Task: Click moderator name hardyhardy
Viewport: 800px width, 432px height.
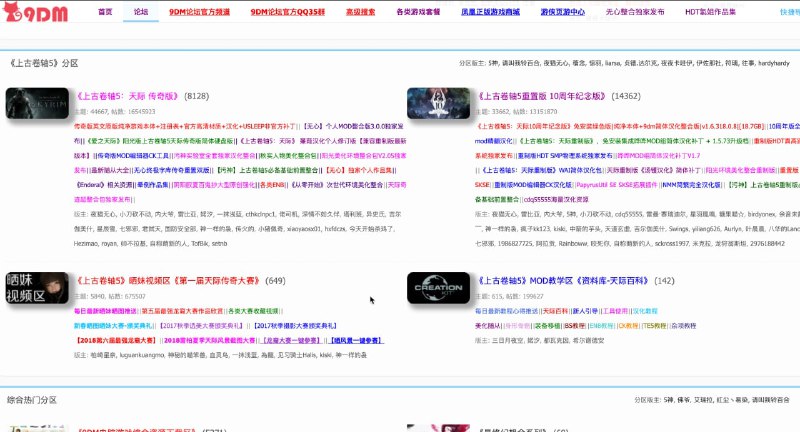Action: 773,63
